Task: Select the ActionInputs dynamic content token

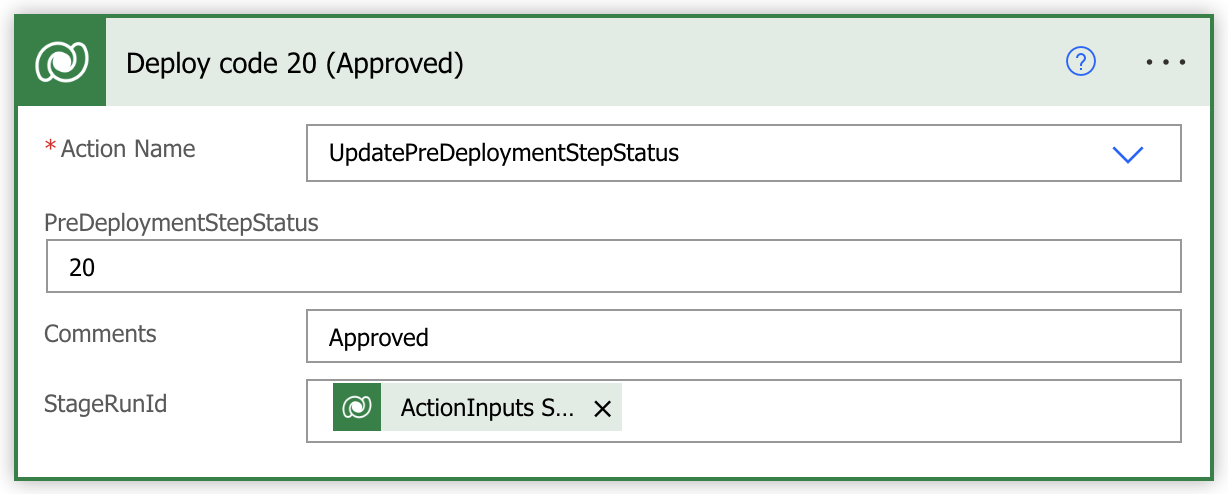Action: pos(477,407)
